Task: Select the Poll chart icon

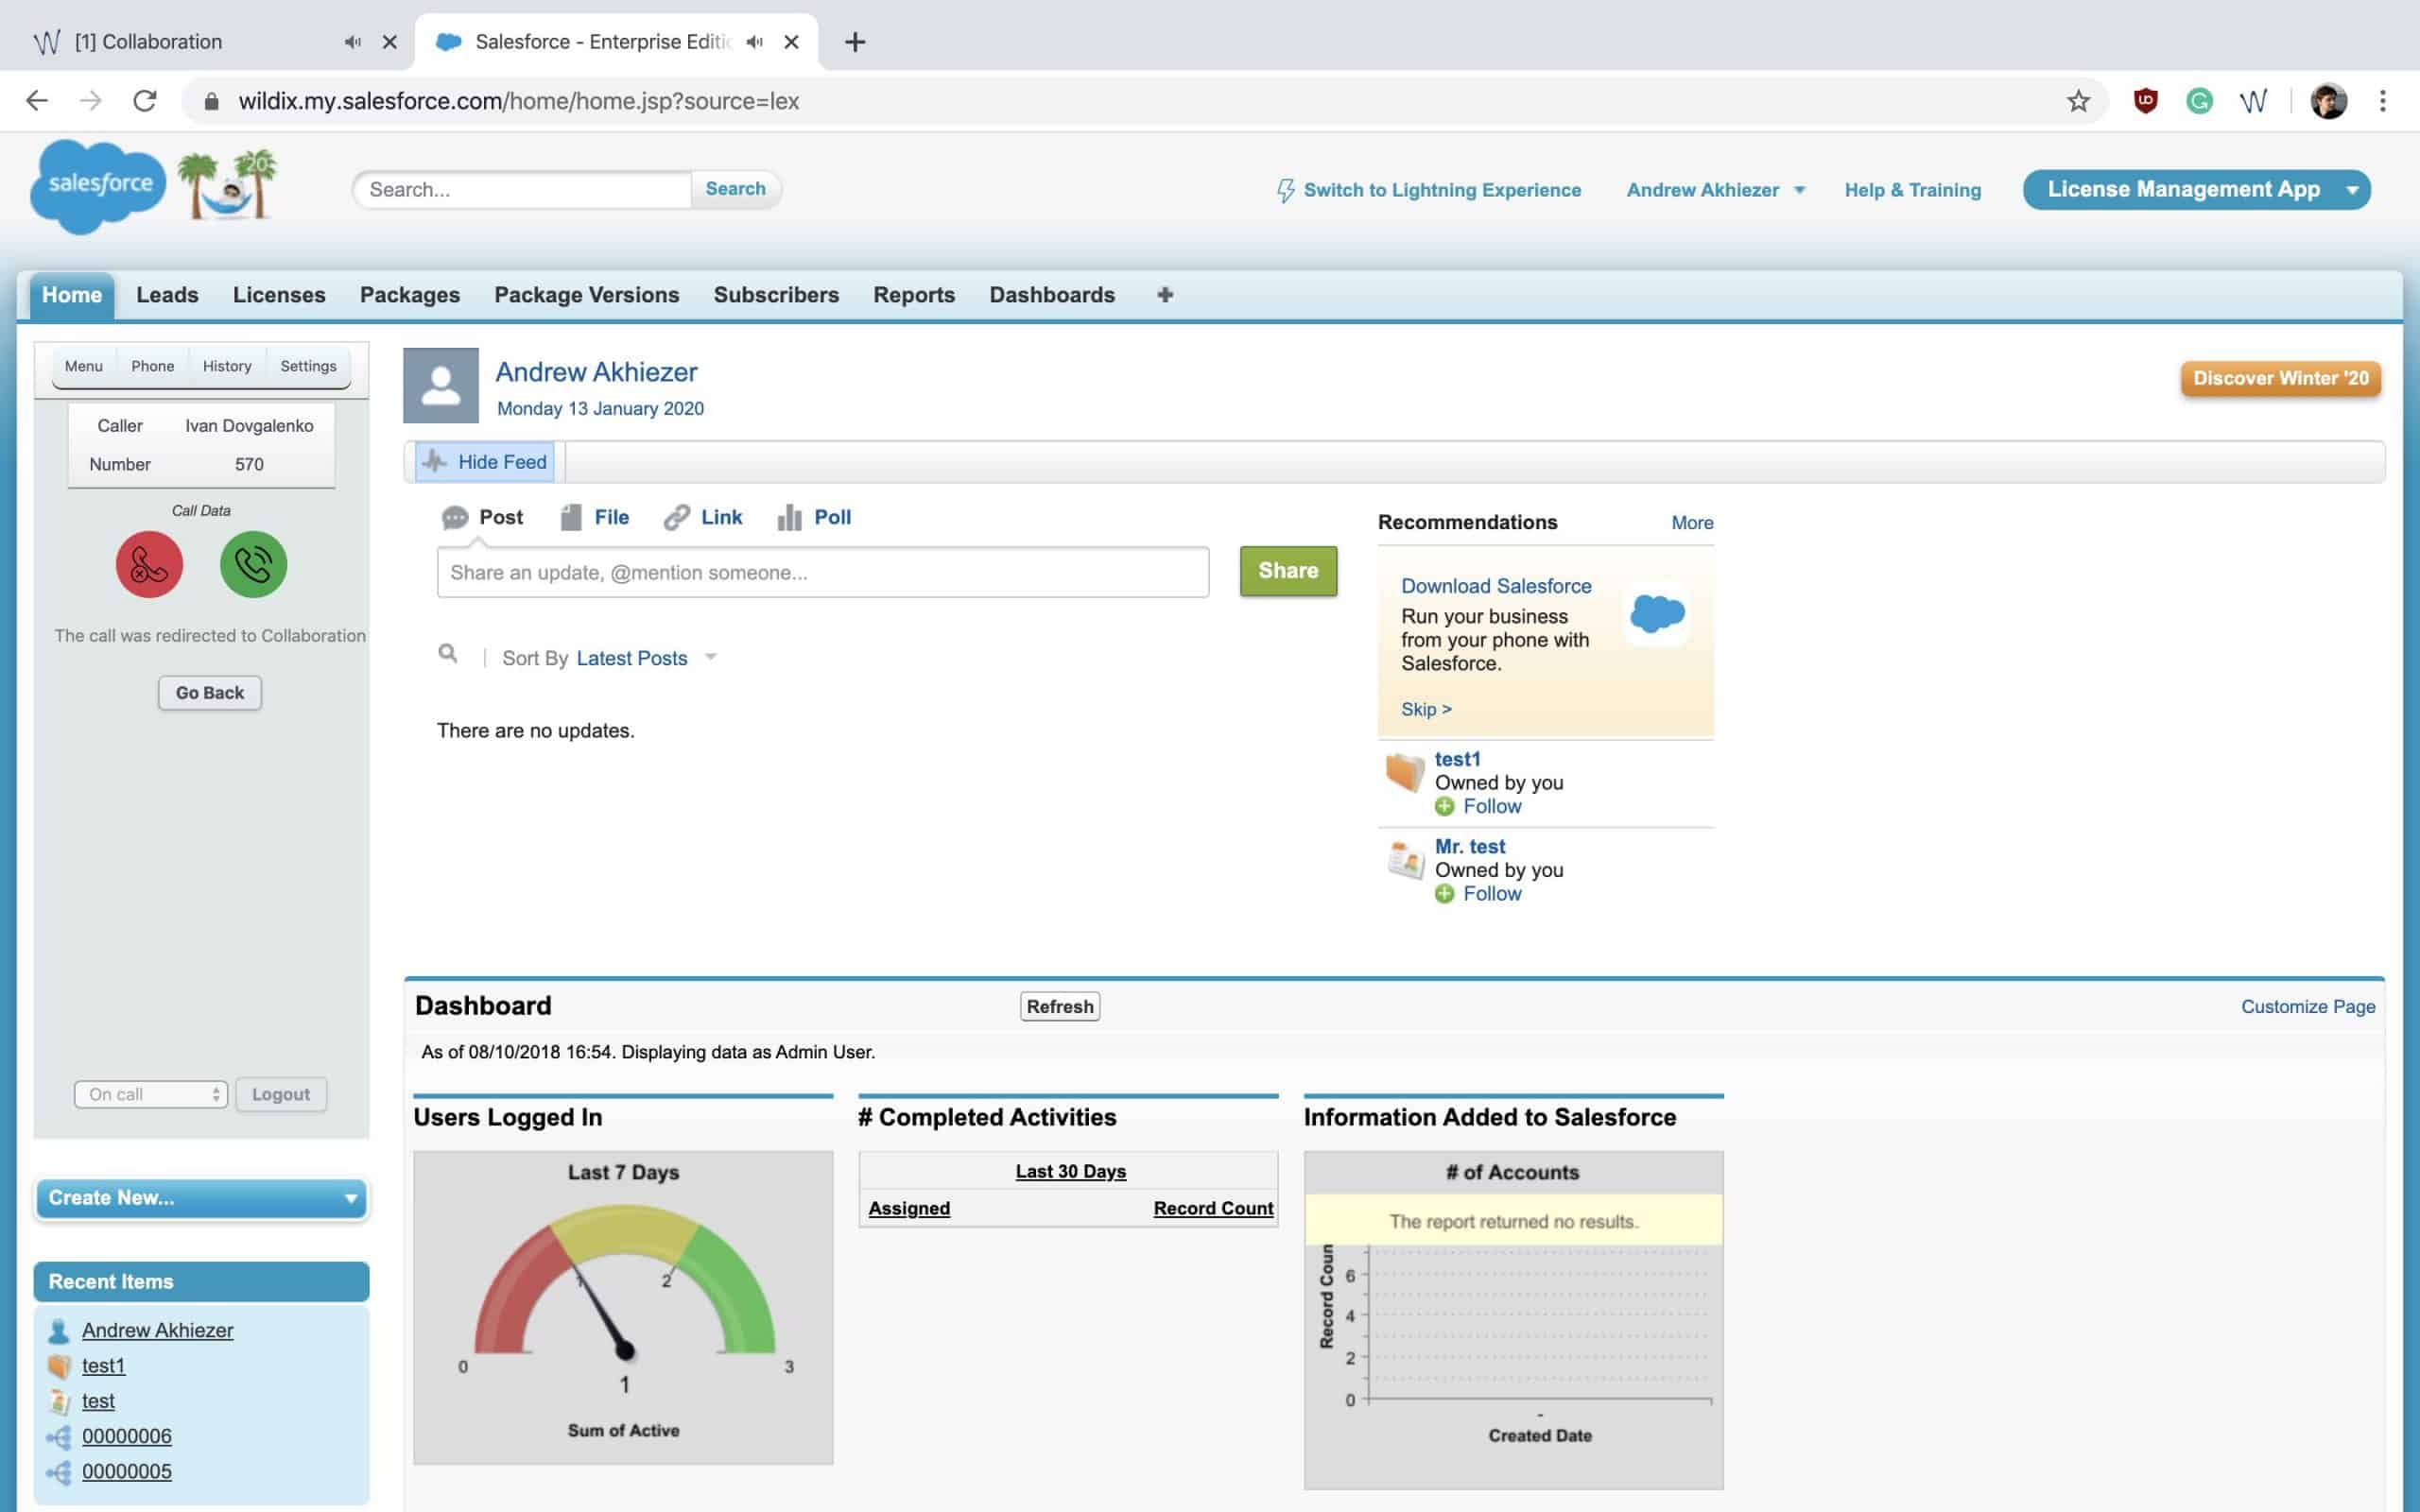Action: click(789, 517)
